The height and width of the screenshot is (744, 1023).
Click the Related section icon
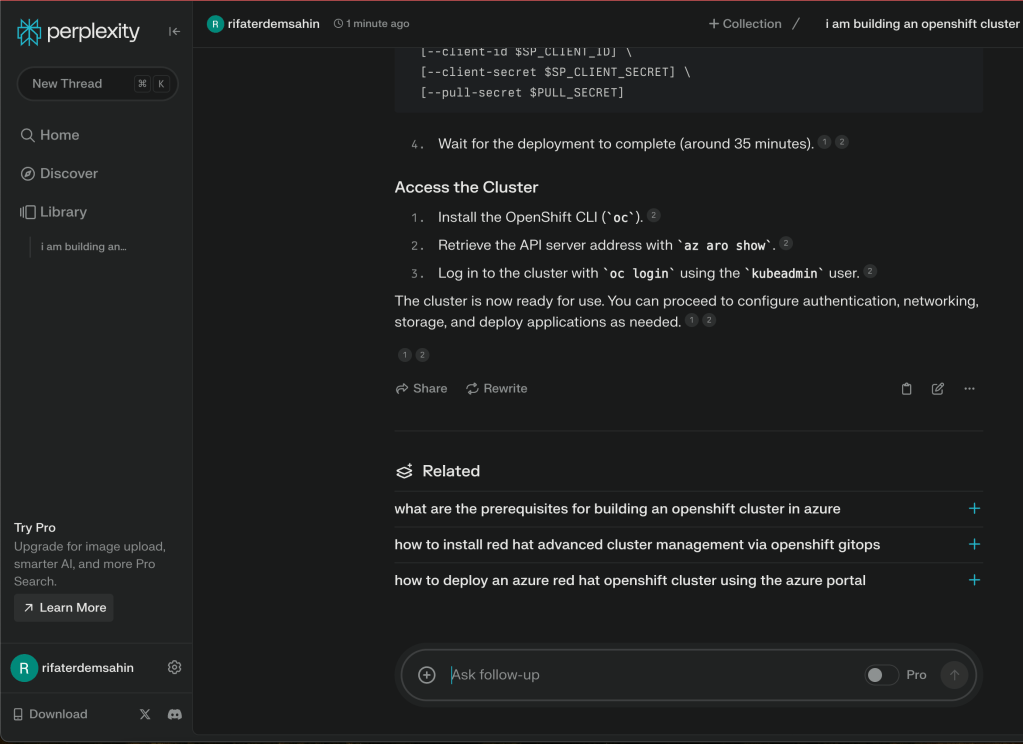(405, 471)
